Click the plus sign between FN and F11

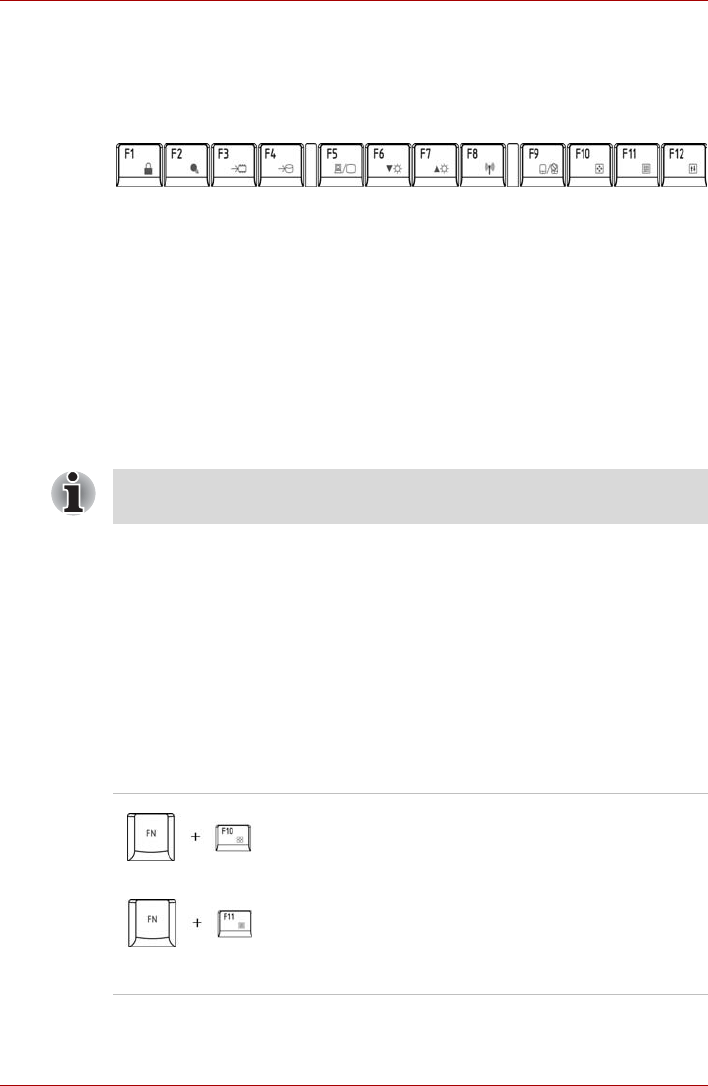tap(194, 923)
